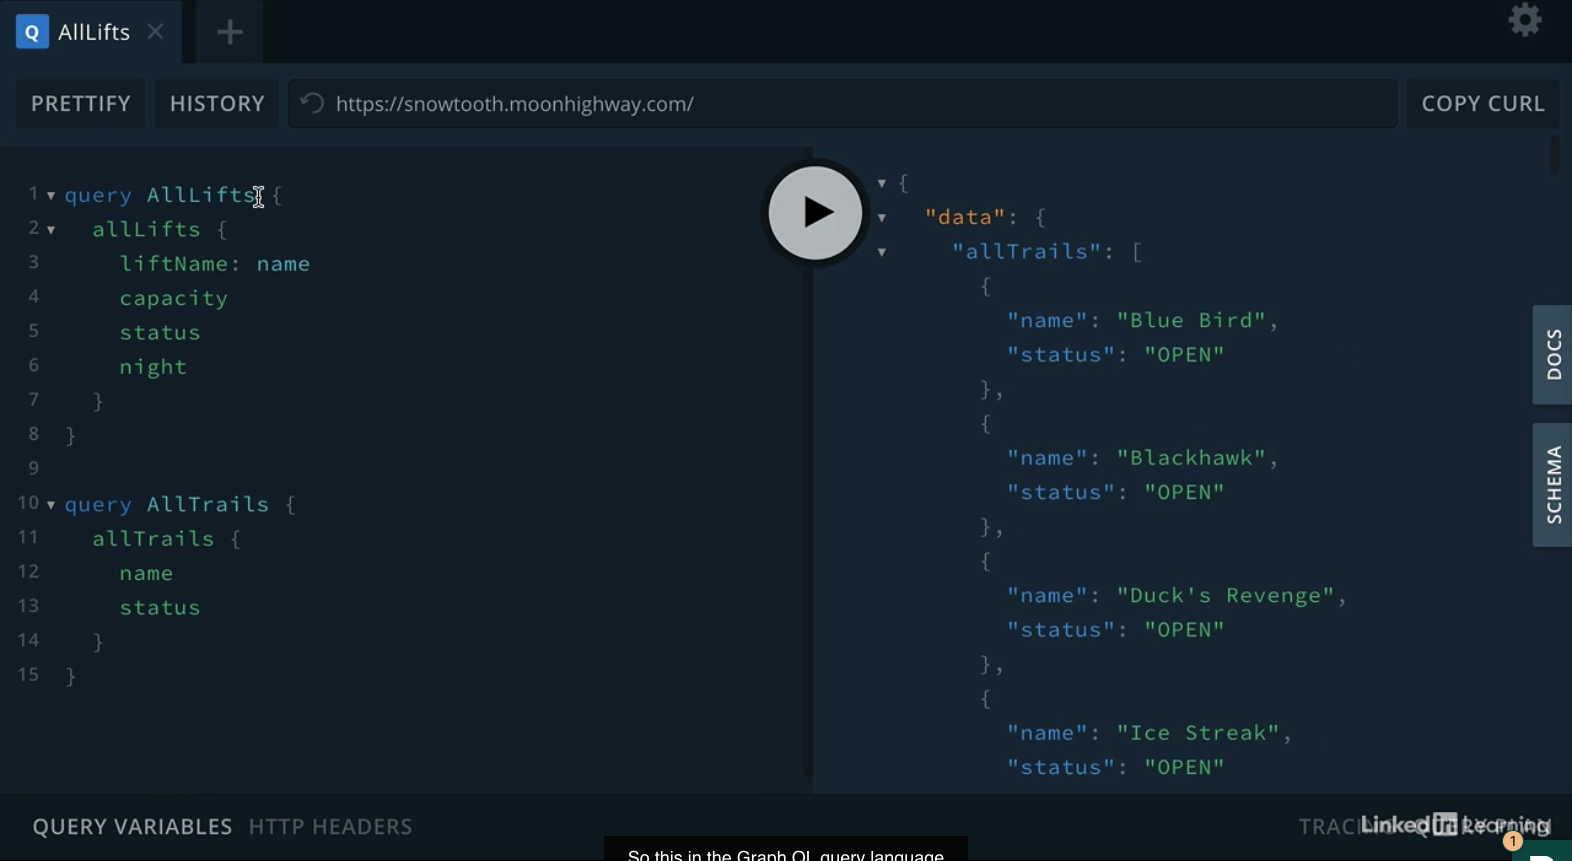Click the COPY CURL button
The height and width of the screenshot is (861, 1572).
pyautogui.click(x=1483, y=104)
